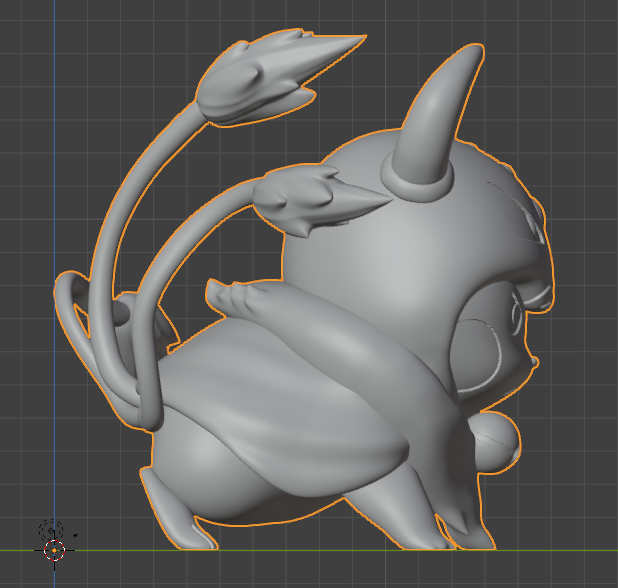Click the blue Z axis line

click(55, 150)
